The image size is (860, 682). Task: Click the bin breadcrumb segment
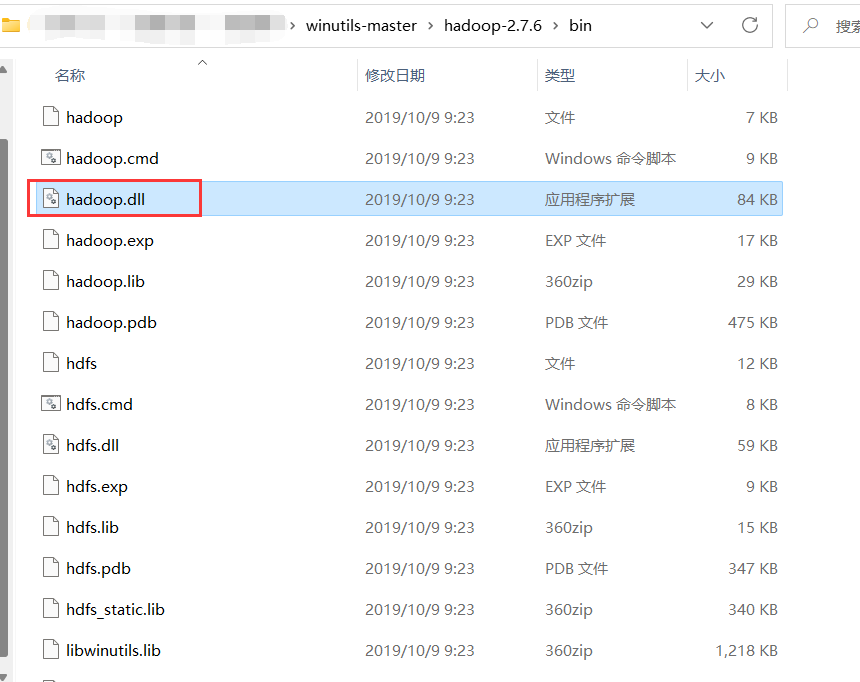point(580,26)
